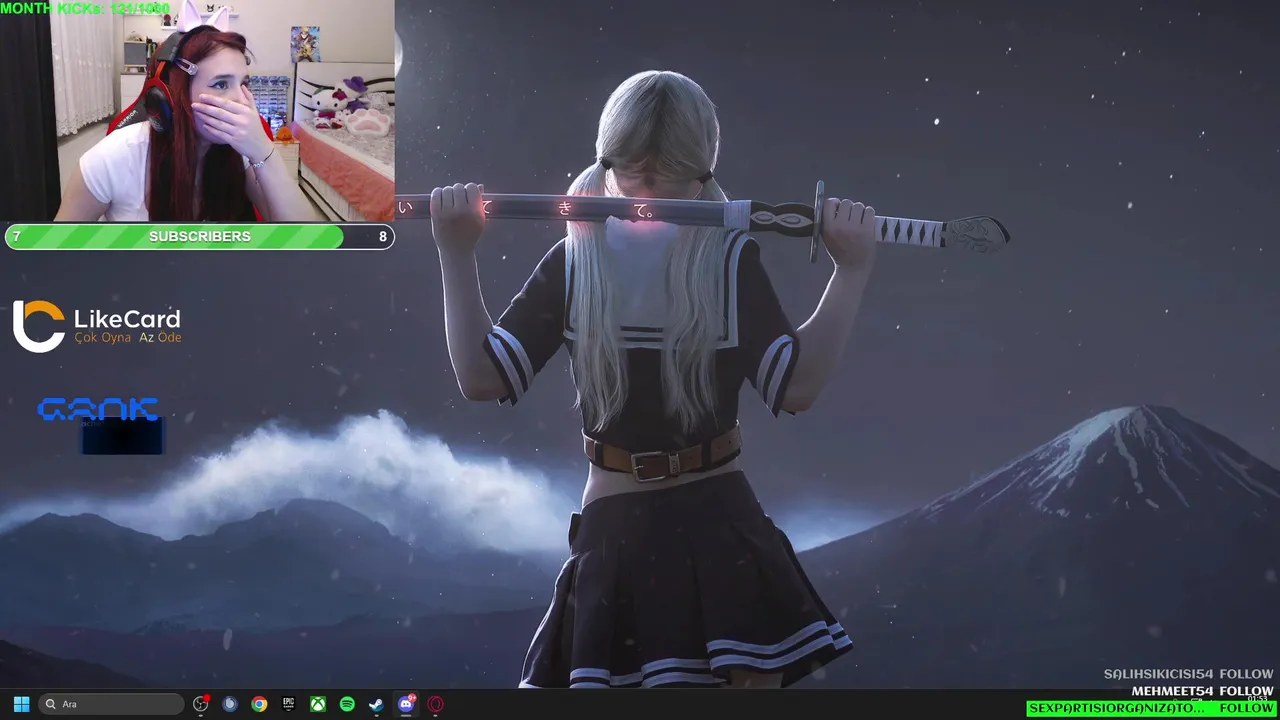Open the blue circular app in taskbar
This screenshot has width=1280, height=720.
coord(230,704)
